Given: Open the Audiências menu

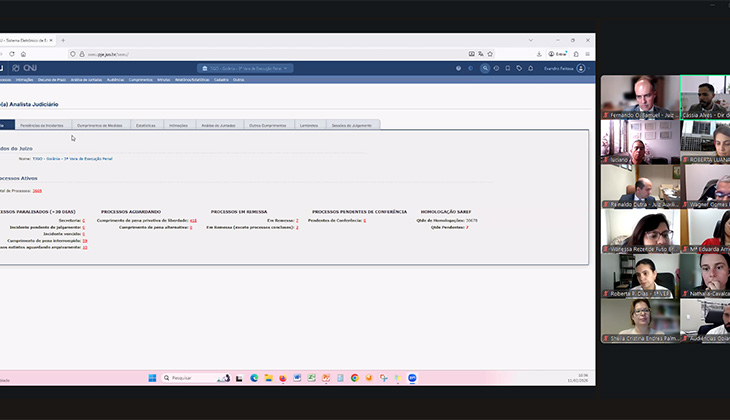Looking at the screenshot, I should (x=115, y=80).
